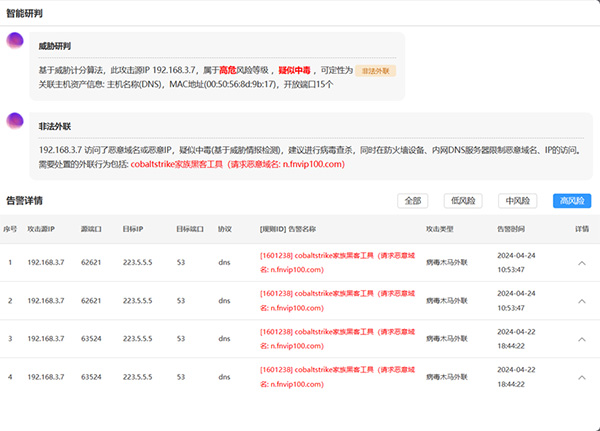Click the purple avatar beside 非法外联 section
The width and height of the screenshot is (600, 431).
(15, 121)
